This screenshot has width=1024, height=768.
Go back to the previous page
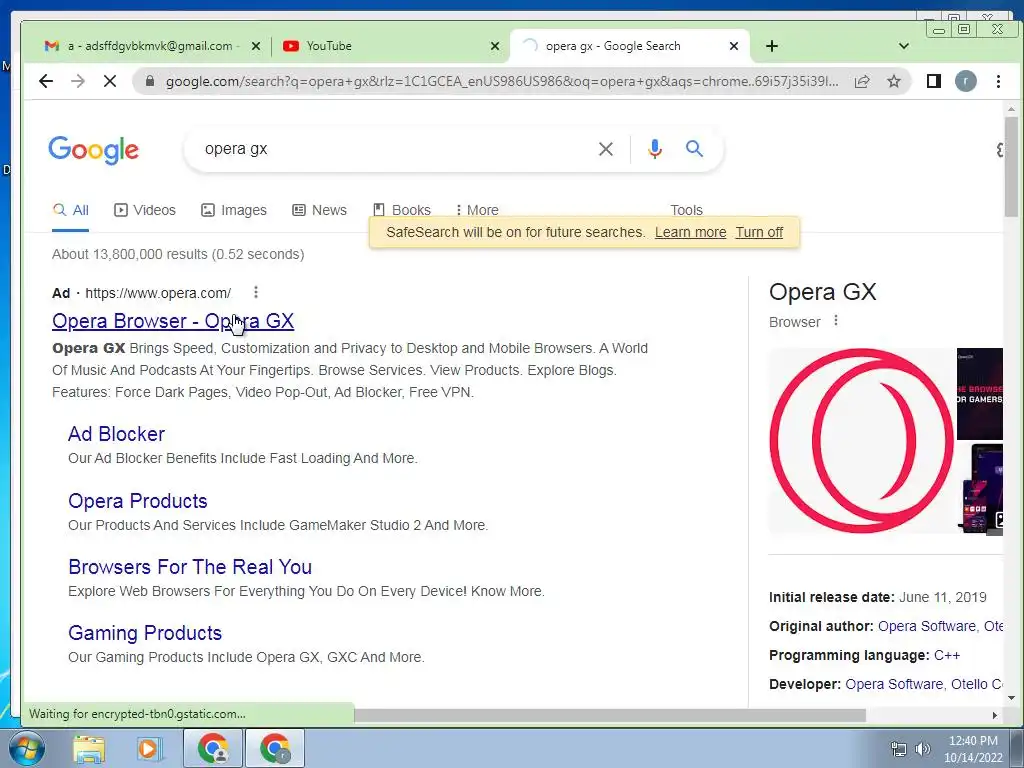pos(46,81)
